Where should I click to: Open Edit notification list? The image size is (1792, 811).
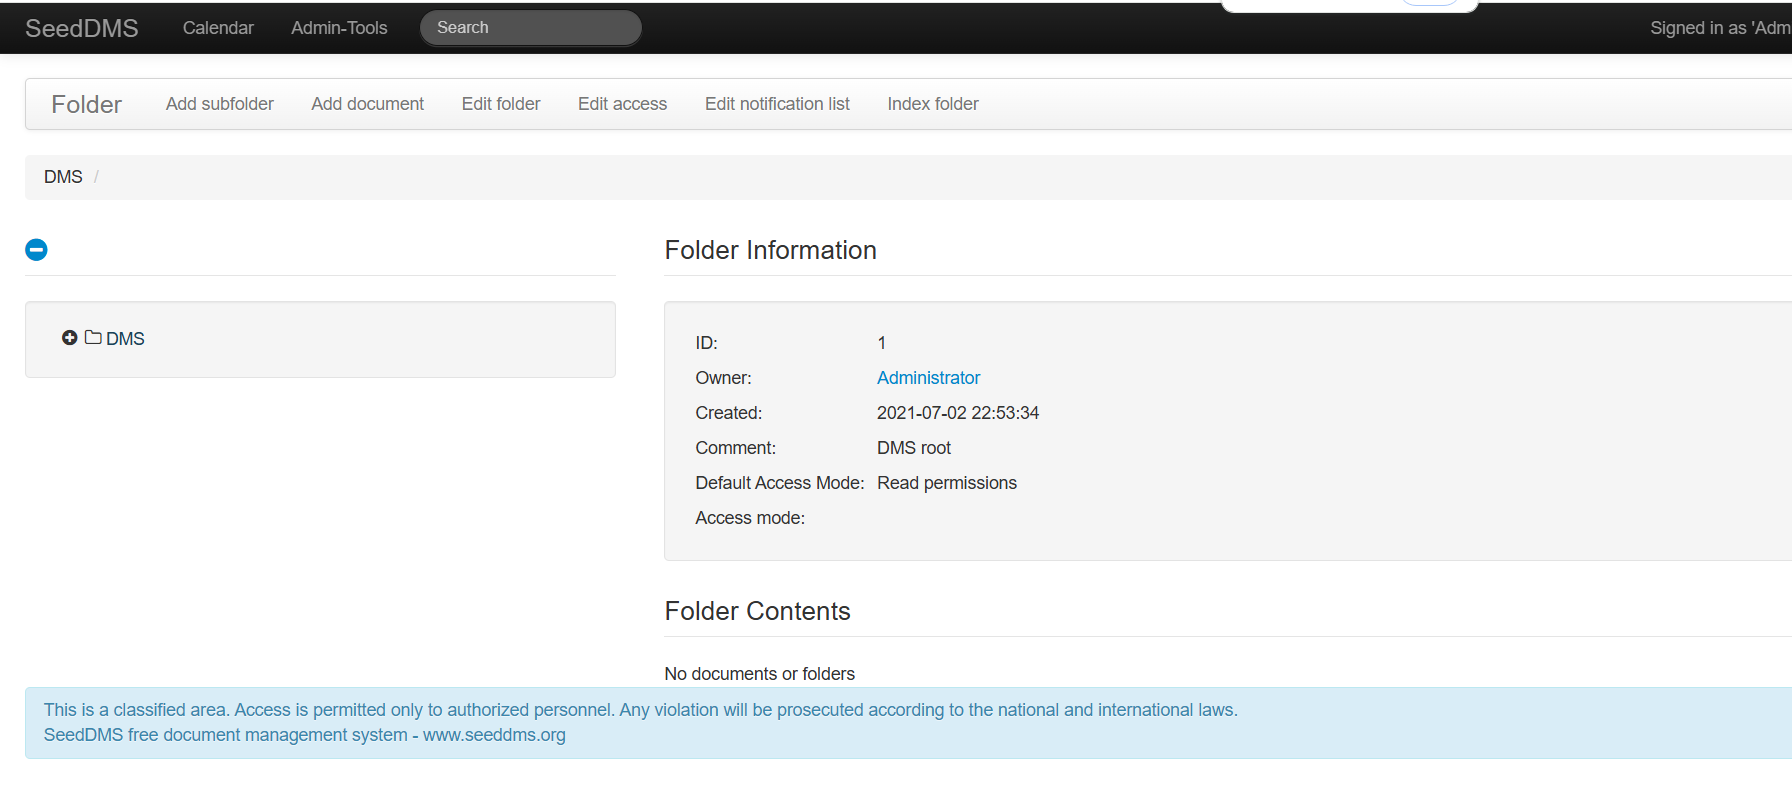(777, 104)
